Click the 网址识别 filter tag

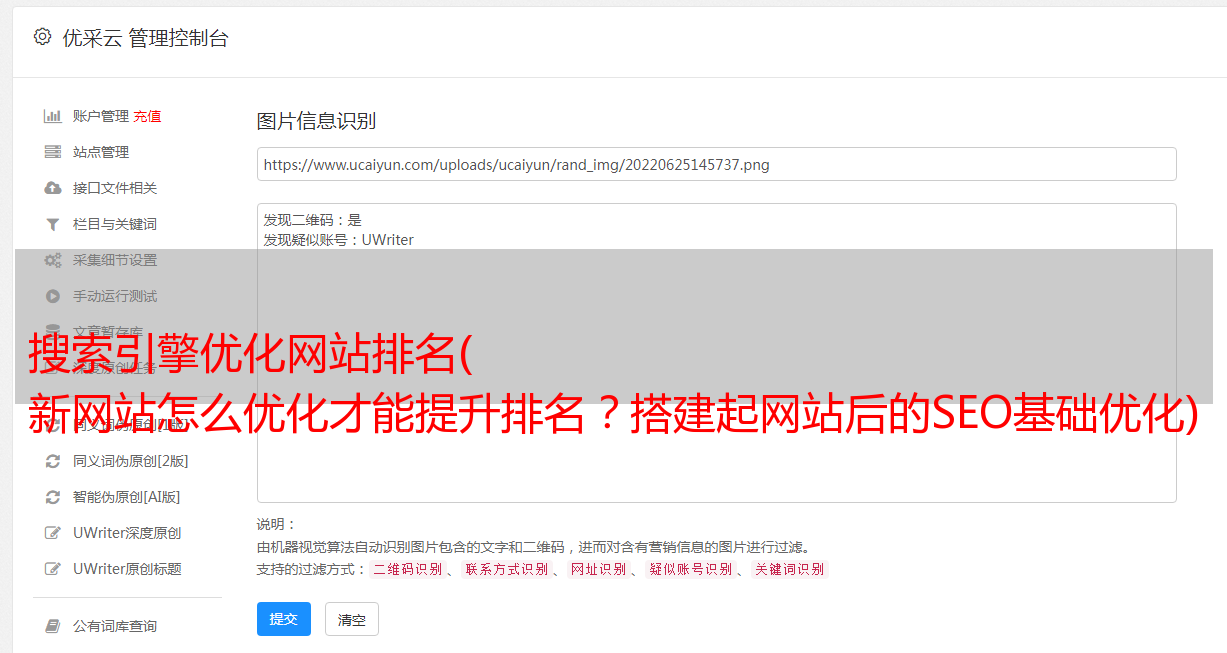point(598,569)
